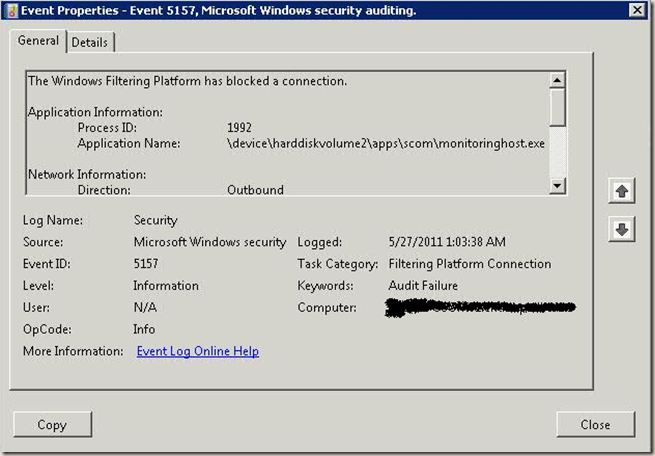Click the Filtering Platform Connection task category

[x=470, y=263]
